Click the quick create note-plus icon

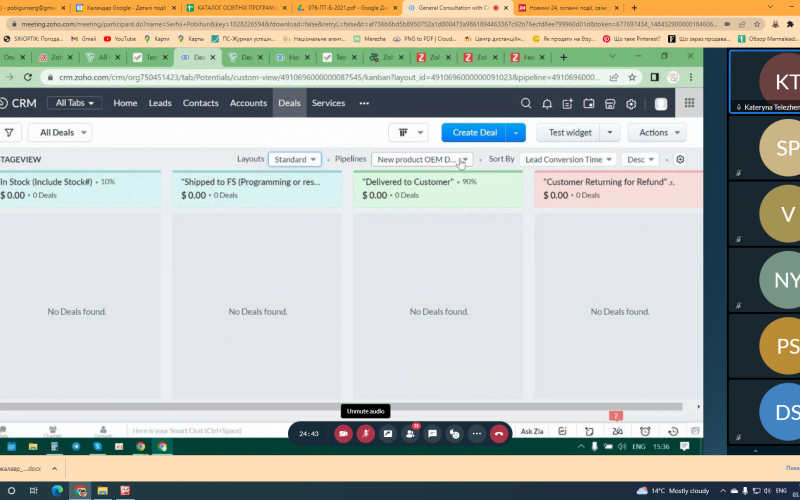point(567,104)
